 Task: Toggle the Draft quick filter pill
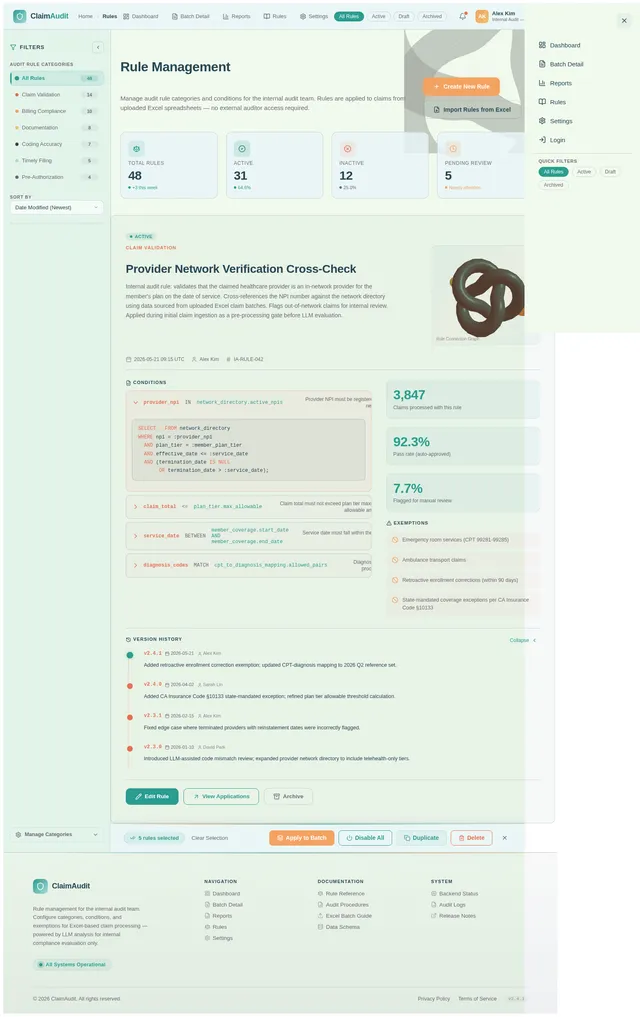pos(610,172)
